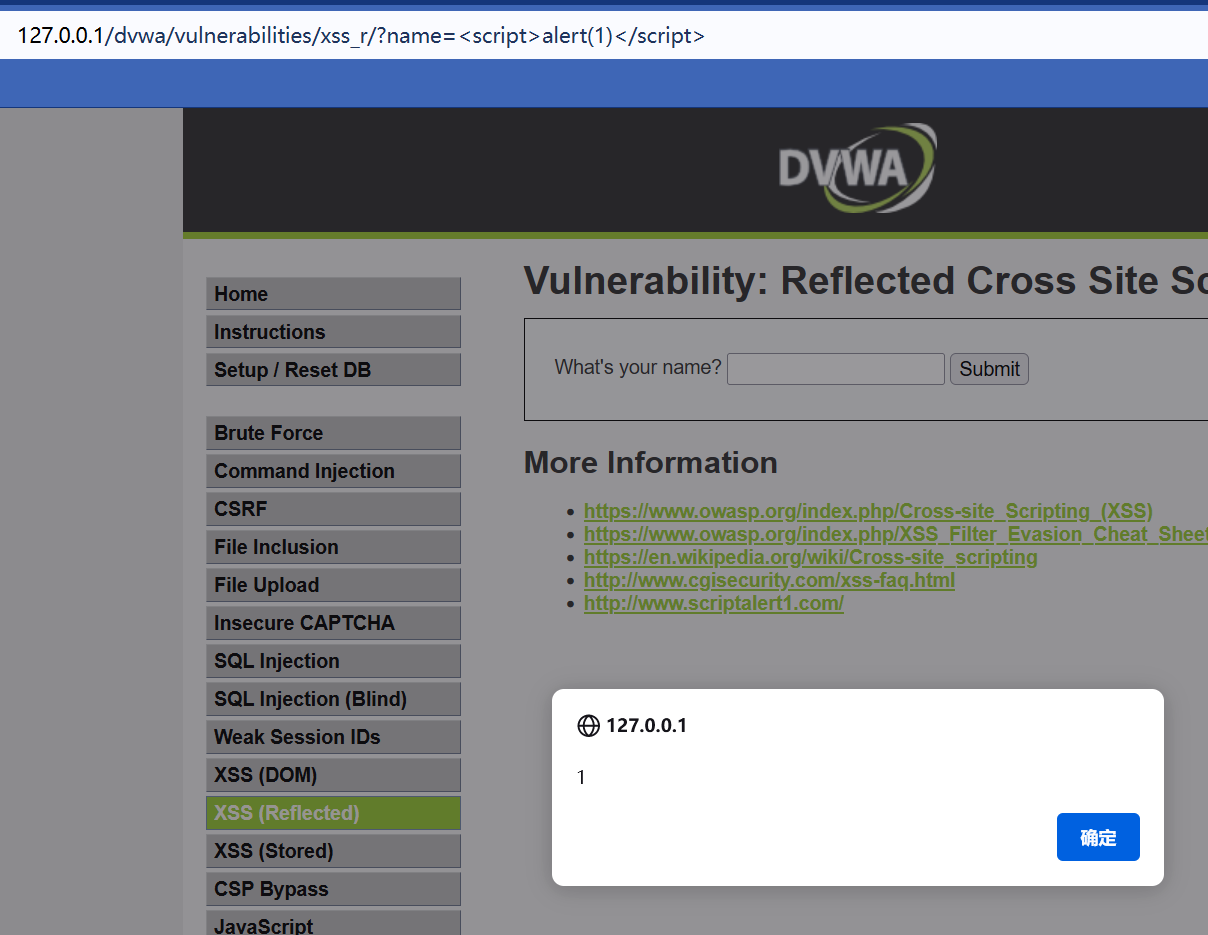Click the Submit button
1208x935 pixels.
(989, 369)
